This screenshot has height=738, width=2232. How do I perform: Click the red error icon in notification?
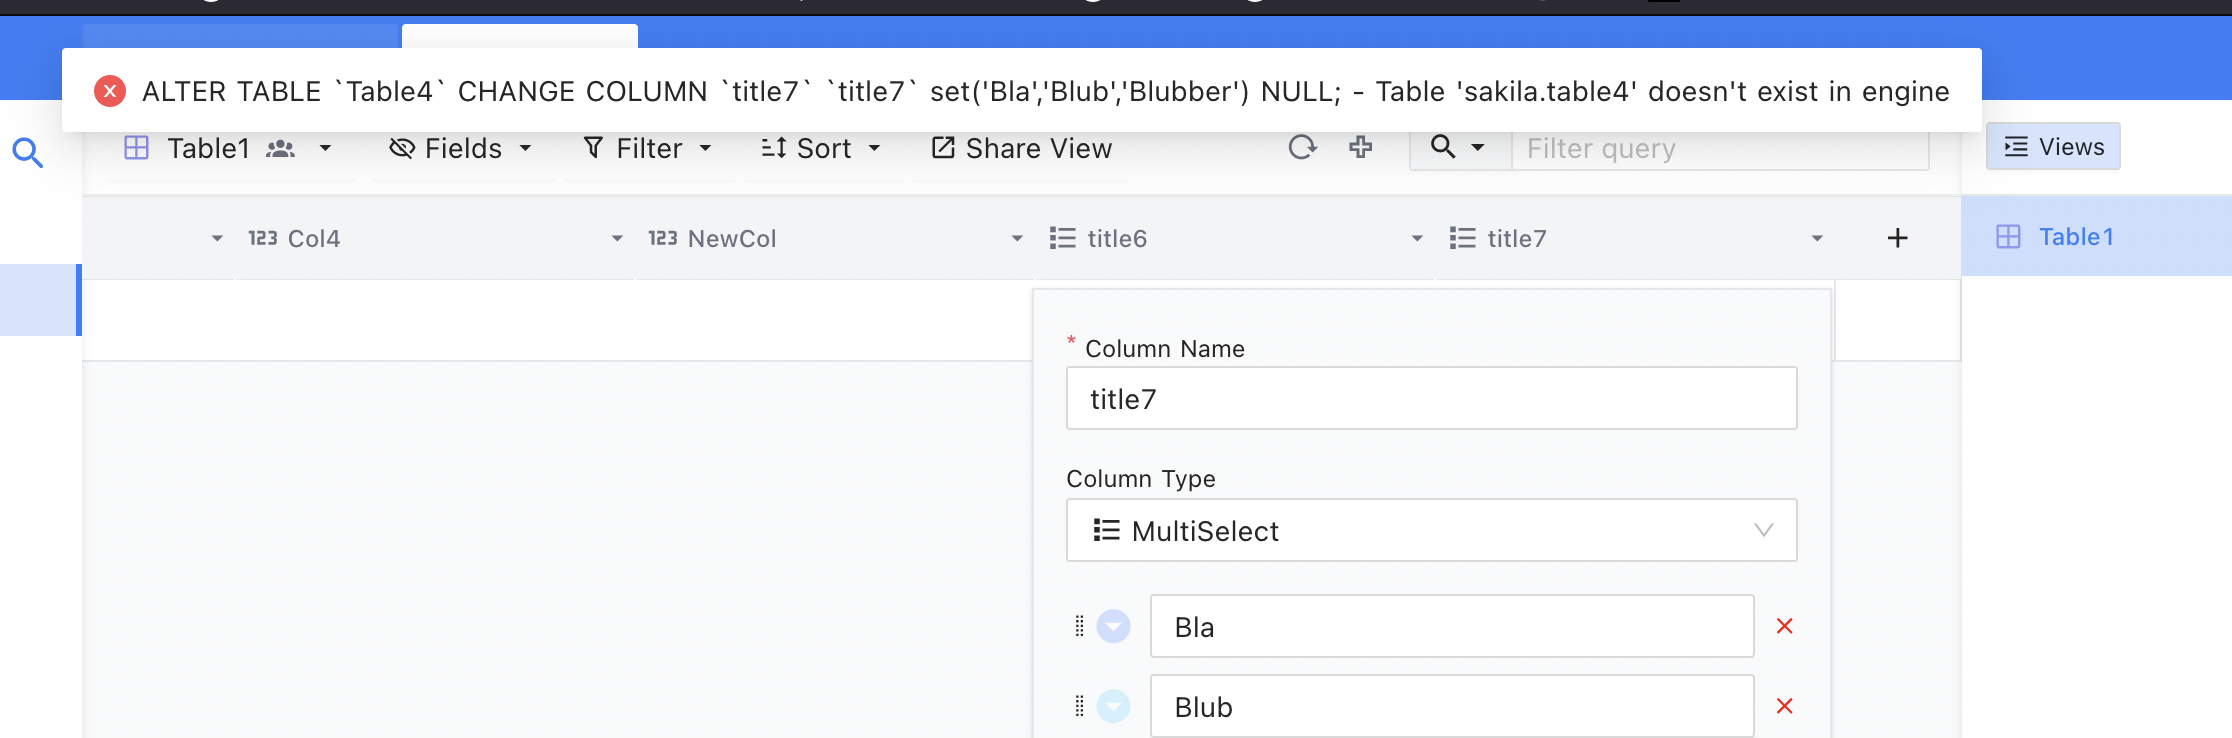[110, 91]
